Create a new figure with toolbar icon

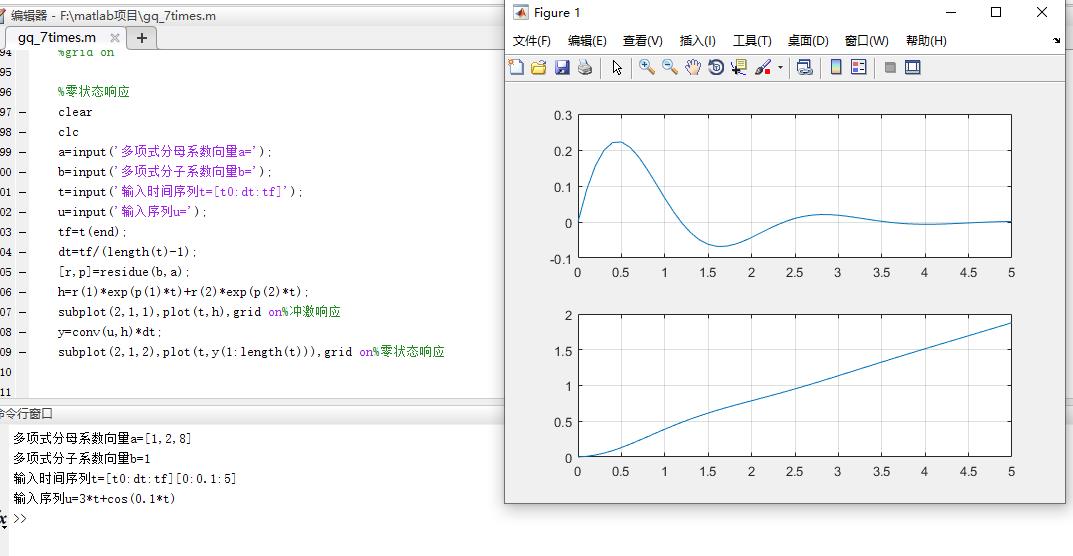(x=516, y=67)
